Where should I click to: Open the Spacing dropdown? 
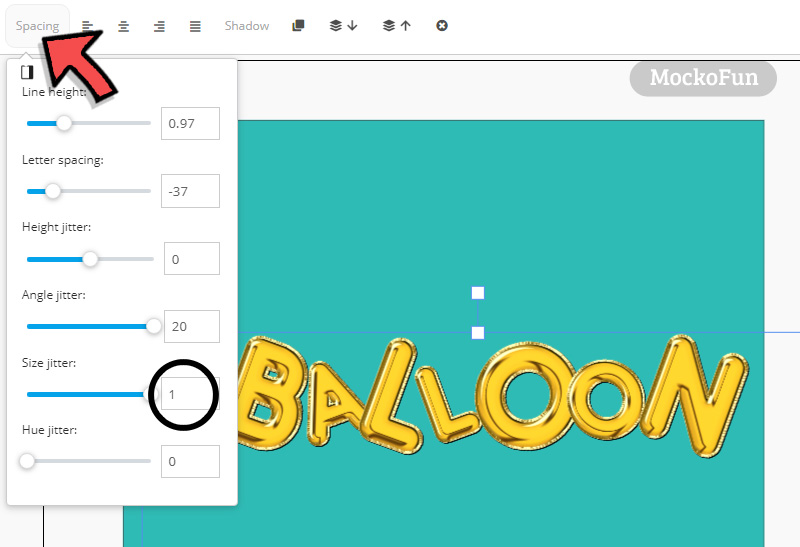[x=37, y=26]
